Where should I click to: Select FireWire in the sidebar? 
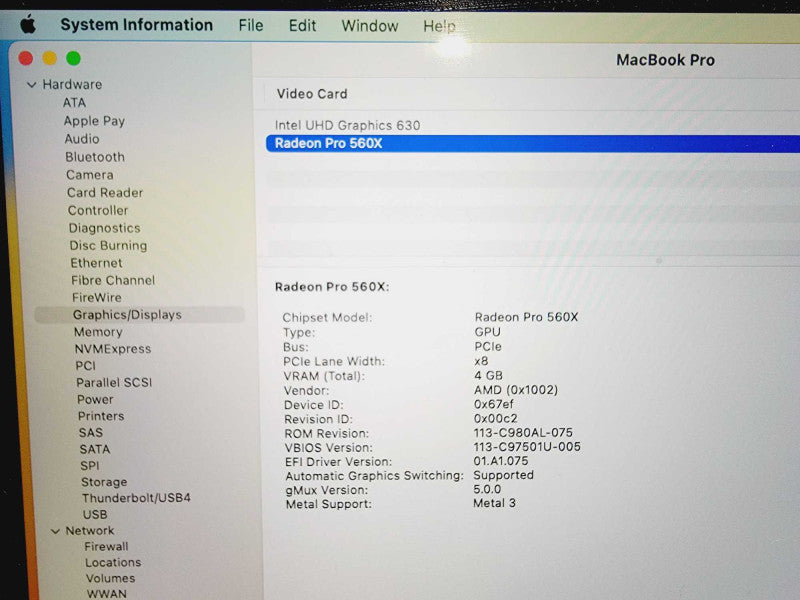coord(97,297)
